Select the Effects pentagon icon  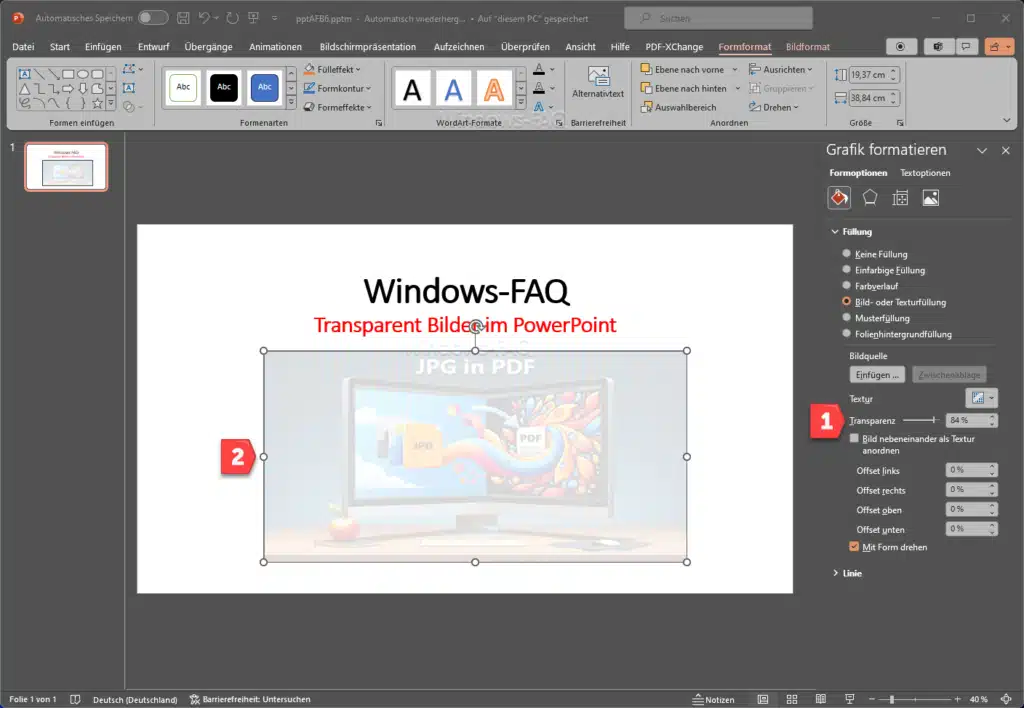870,198
